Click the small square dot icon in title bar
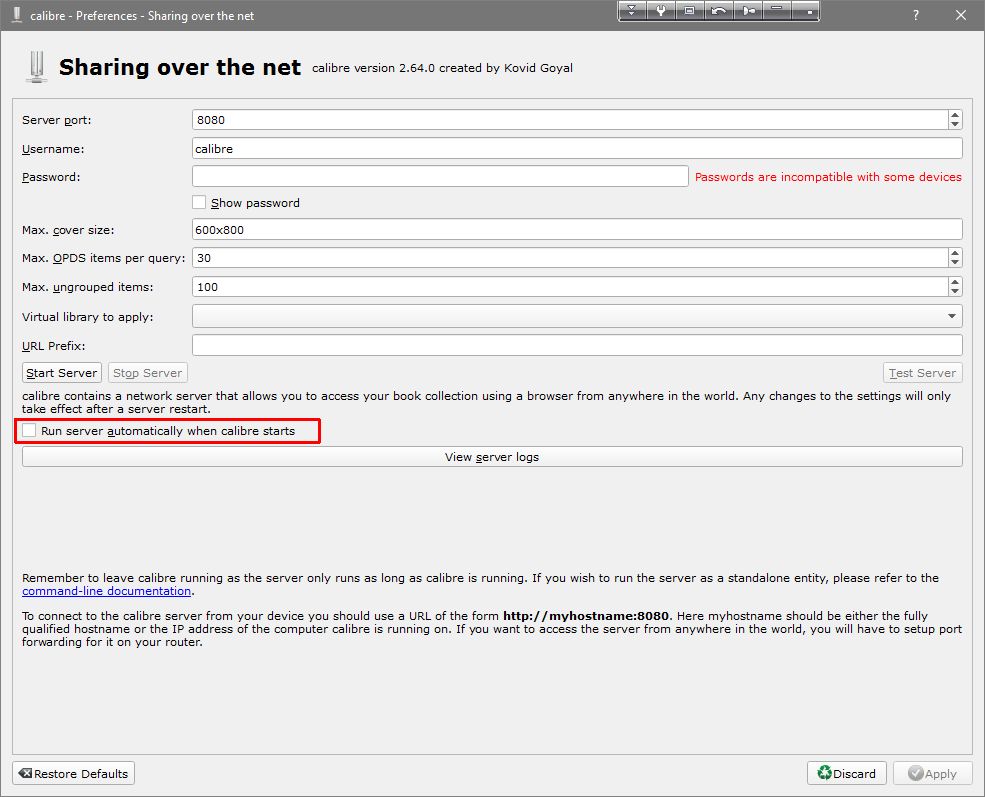 tap(805, 11)
